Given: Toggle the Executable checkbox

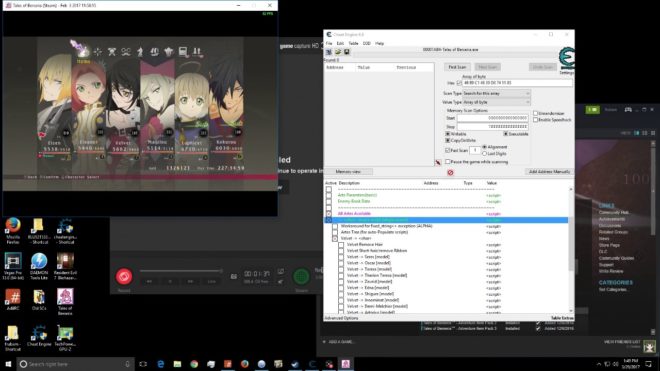Looking at the screenshot, I should [x=506, y=134].
